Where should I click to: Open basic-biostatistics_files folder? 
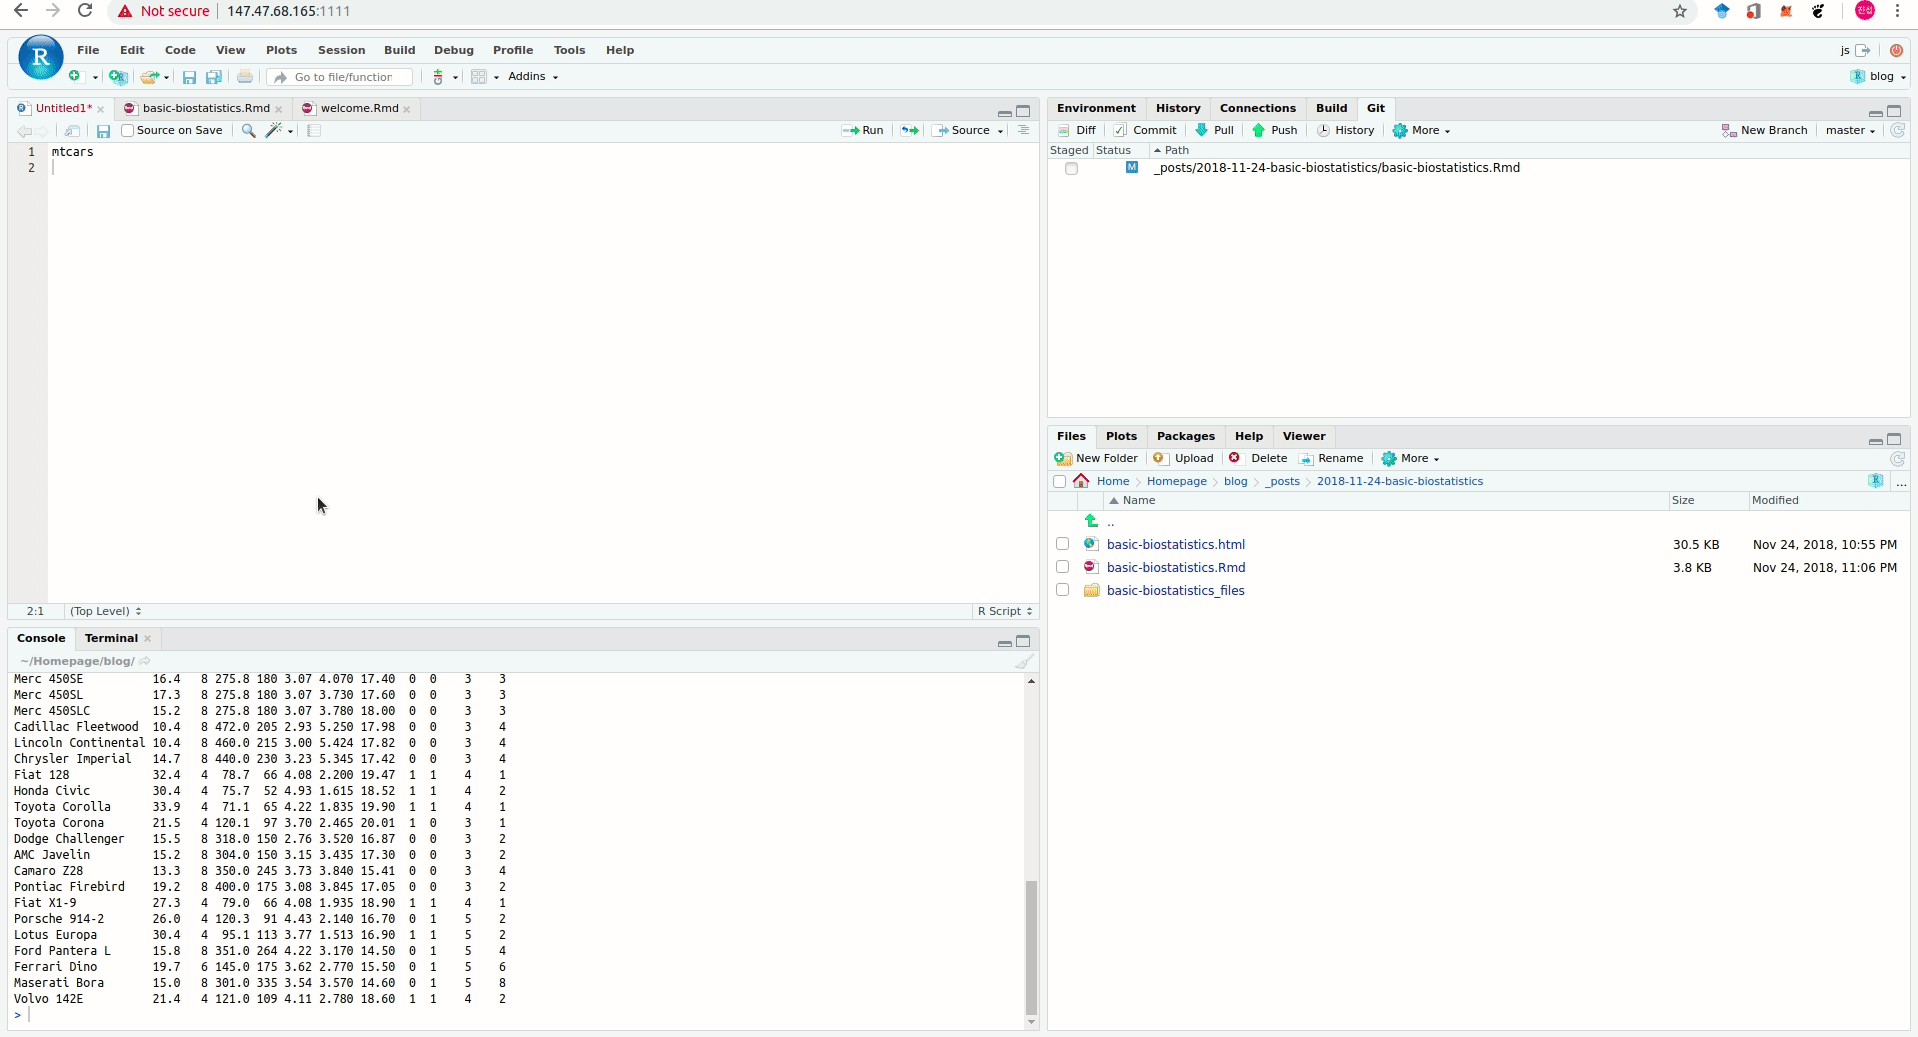(x=1175, y=590)
